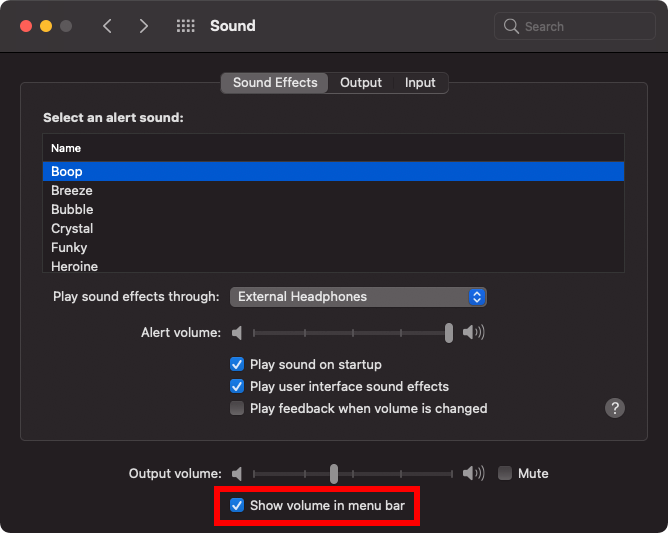The width and height of the screenshot is (668, 533).
Task: Switch to the Output tab
Action: point(361,83)
